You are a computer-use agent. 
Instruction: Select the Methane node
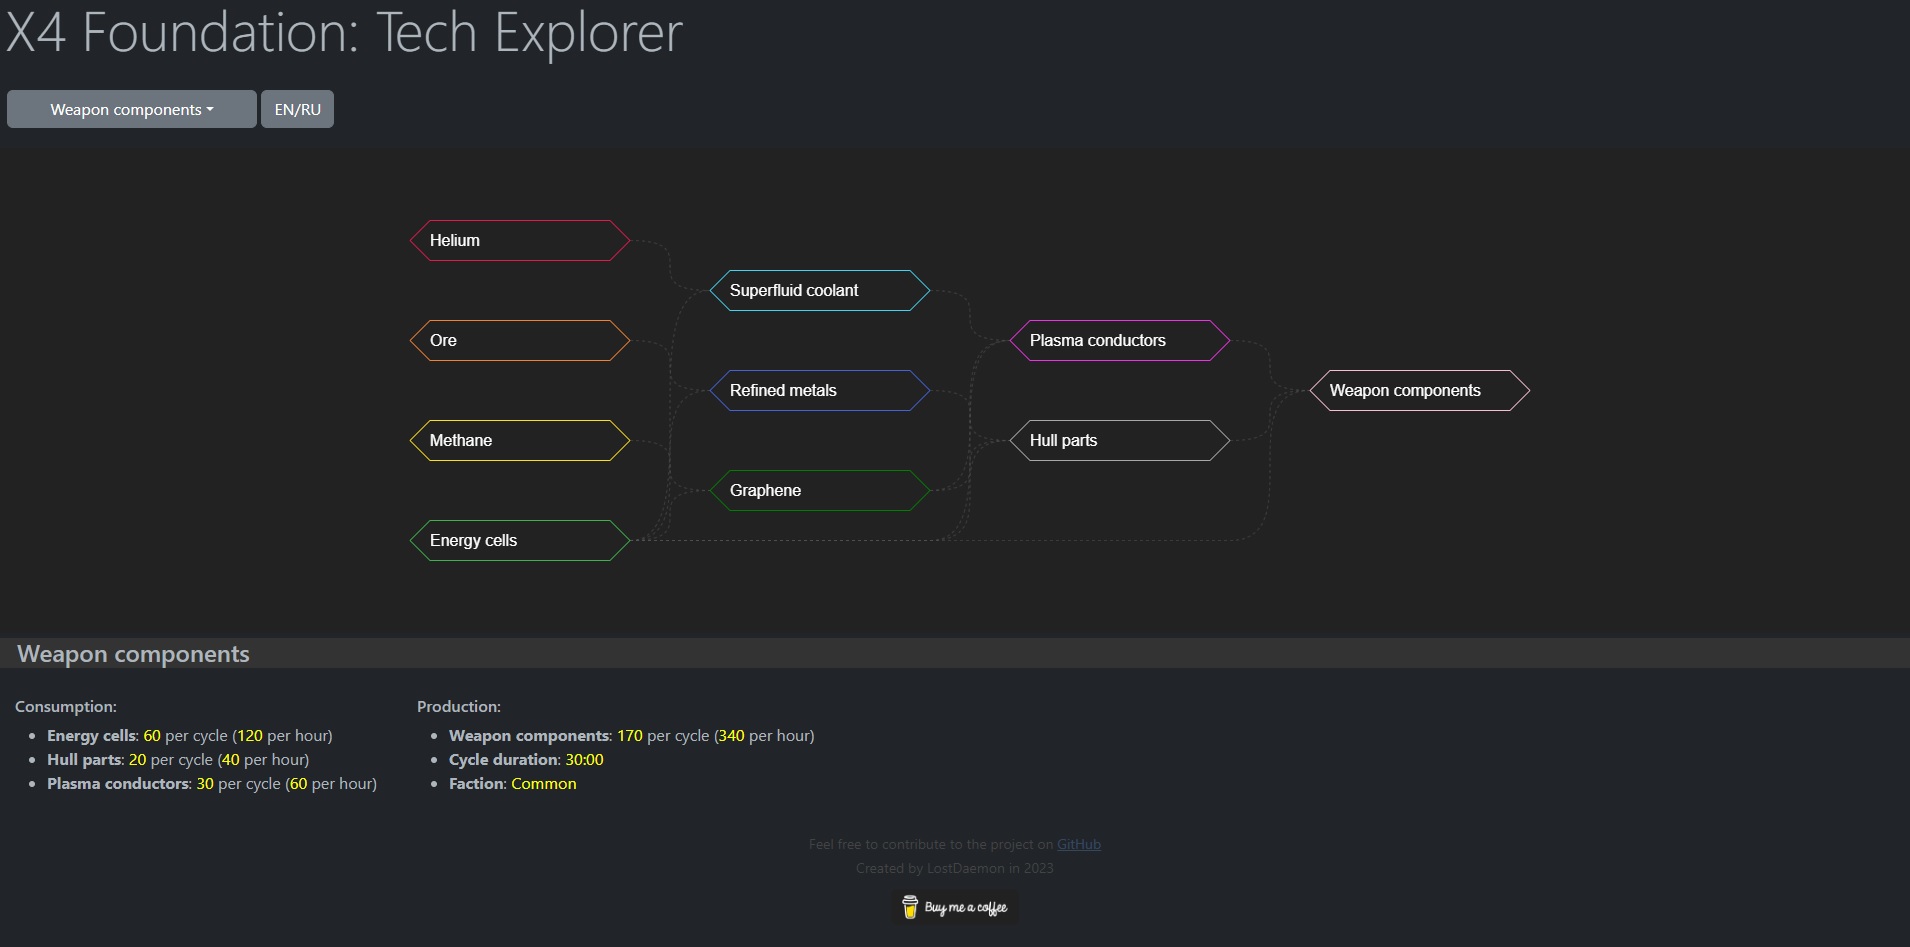click(x=520, y=440)
